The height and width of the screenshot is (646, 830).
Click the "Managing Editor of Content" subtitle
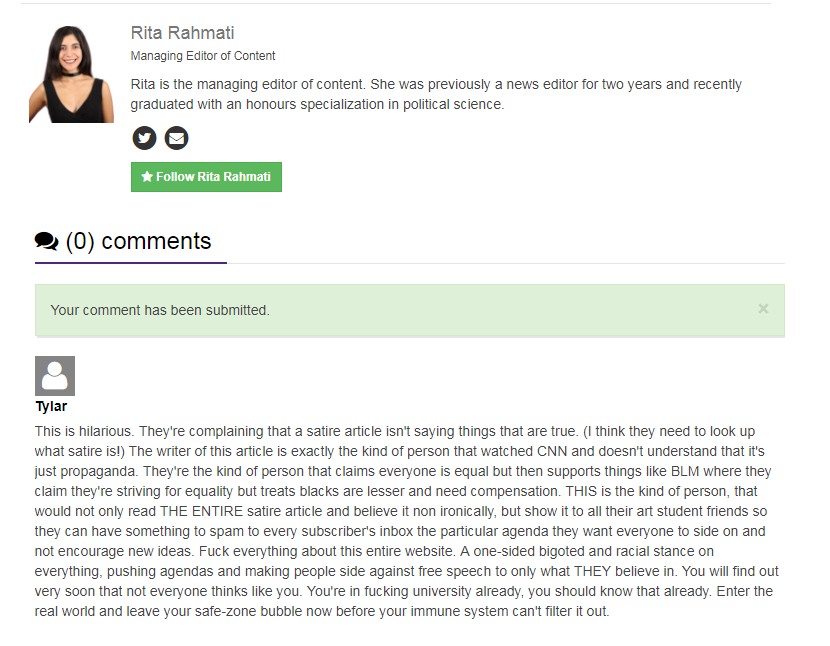click(x=203, y=56)
